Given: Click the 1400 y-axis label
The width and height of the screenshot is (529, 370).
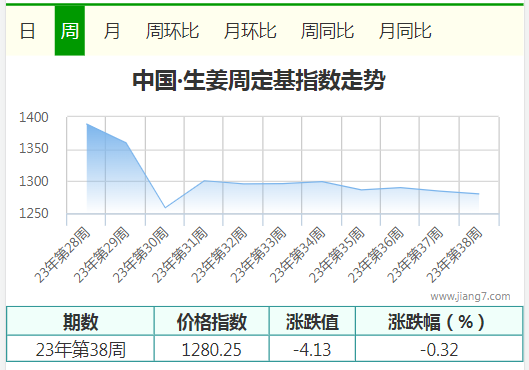Looking at the screenshot, I should pos(34,117).
